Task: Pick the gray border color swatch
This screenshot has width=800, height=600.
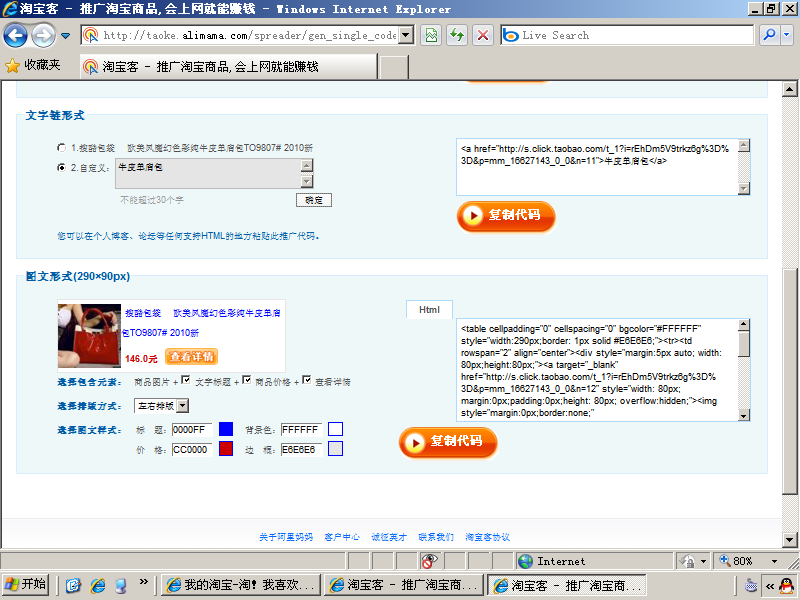Action: coord(335,448)
